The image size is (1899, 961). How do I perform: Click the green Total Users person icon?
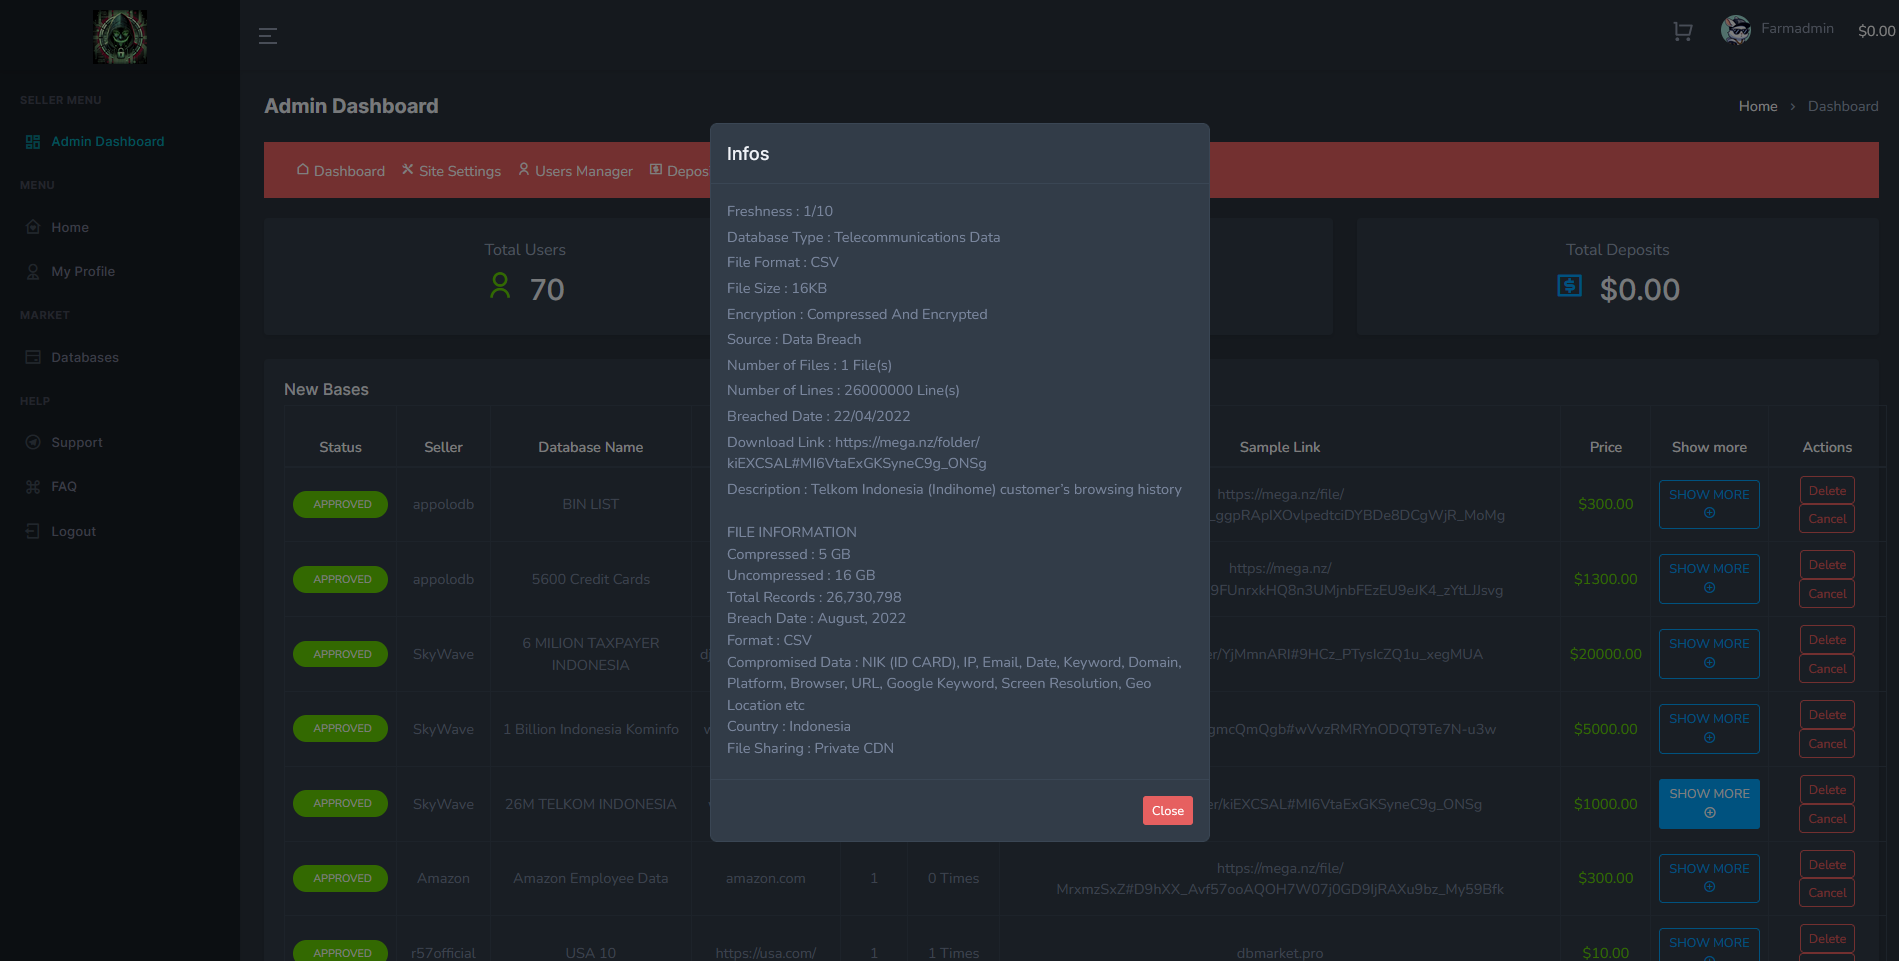pyautogui.click(x=500, y=287)
